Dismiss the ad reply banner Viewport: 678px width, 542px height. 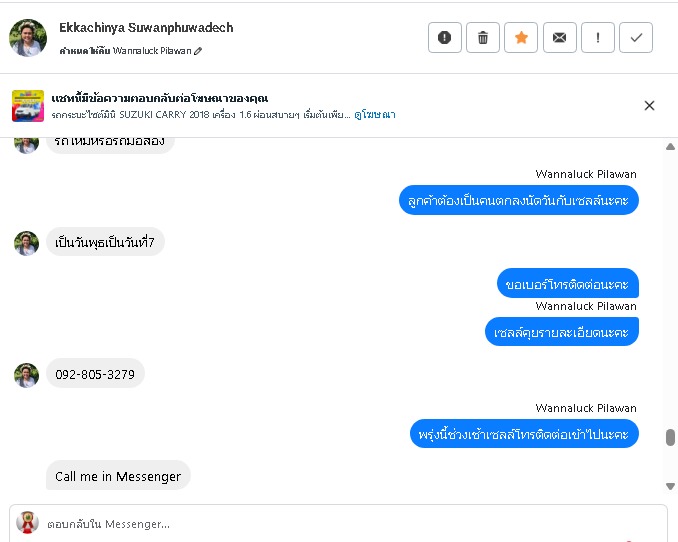(x=649, y=106)
